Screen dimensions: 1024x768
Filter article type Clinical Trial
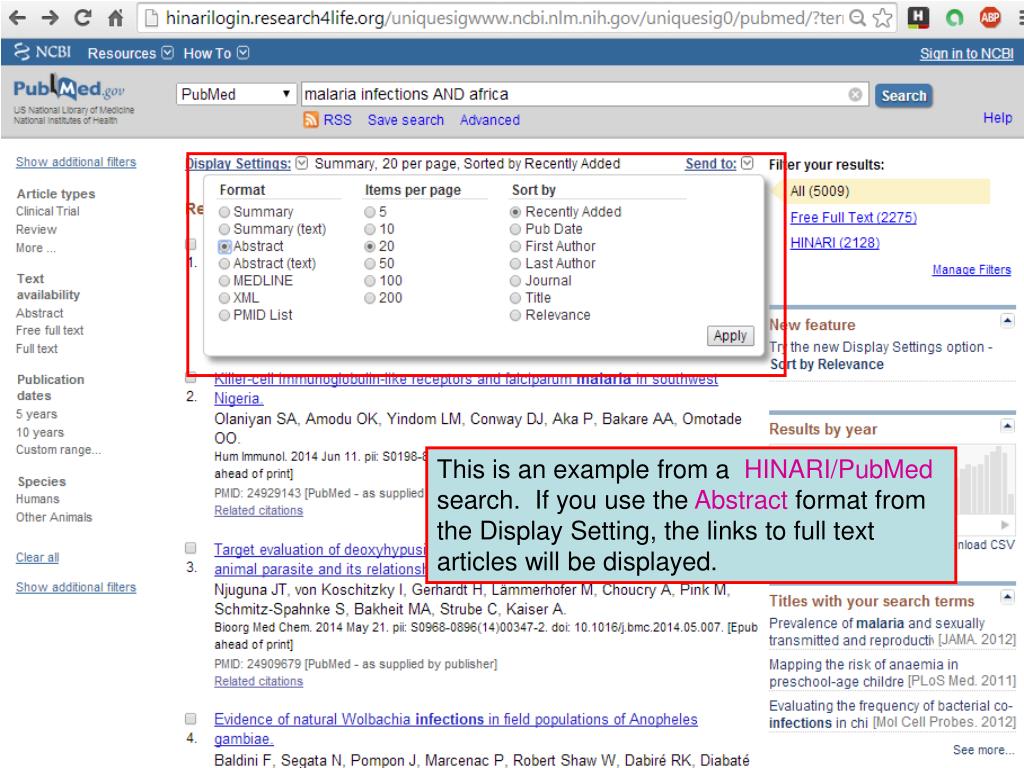click(x=48, y=212)
